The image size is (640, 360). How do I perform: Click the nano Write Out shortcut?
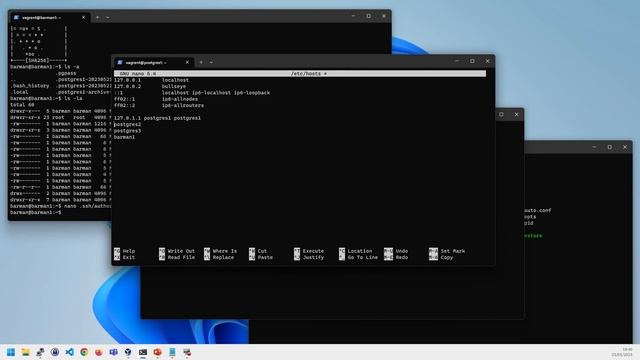pos(181,251)
